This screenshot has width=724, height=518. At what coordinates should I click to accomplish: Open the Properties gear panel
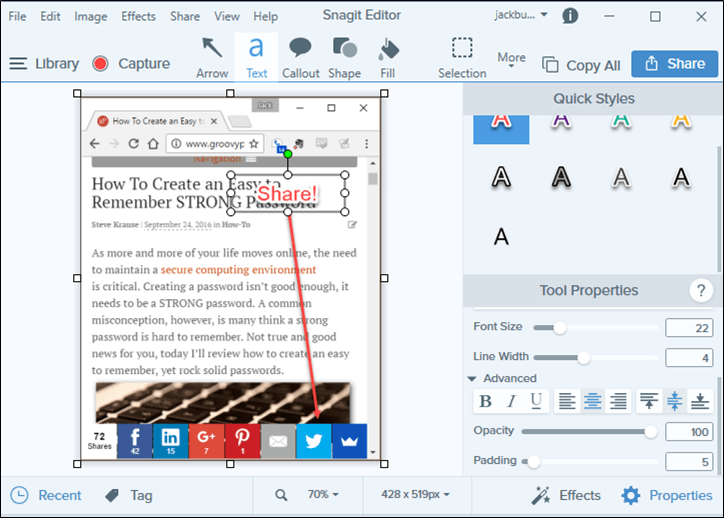click(667, 495)
